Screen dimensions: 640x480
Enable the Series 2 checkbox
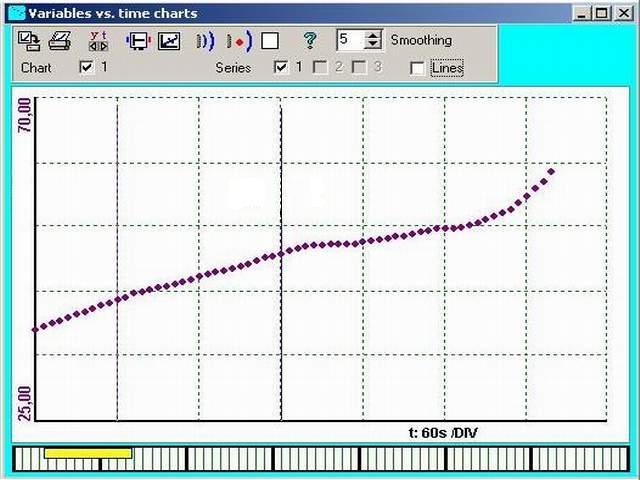pyautogui.click(x=320, y=67)
